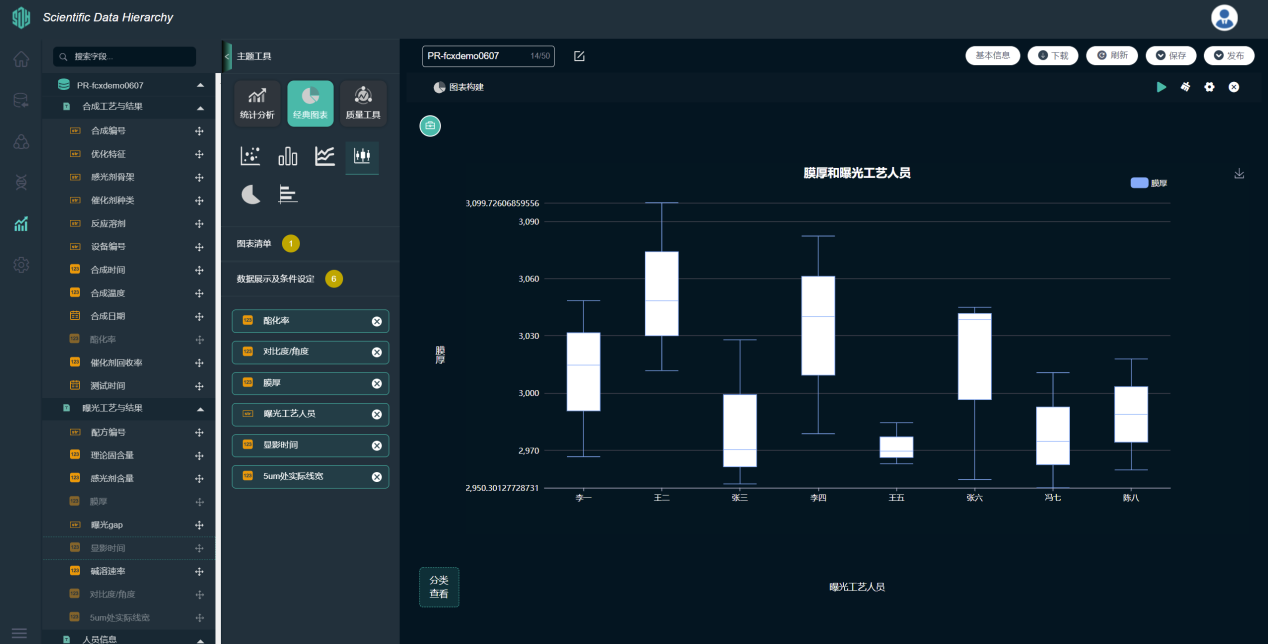Open chart settings gear icon

pos(1209,87)
